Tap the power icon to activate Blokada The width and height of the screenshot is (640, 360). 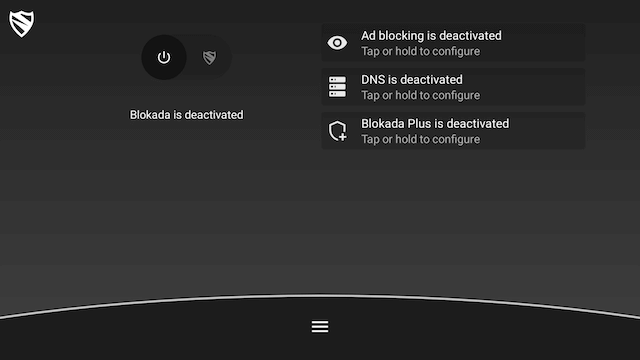tap(164, 57)
